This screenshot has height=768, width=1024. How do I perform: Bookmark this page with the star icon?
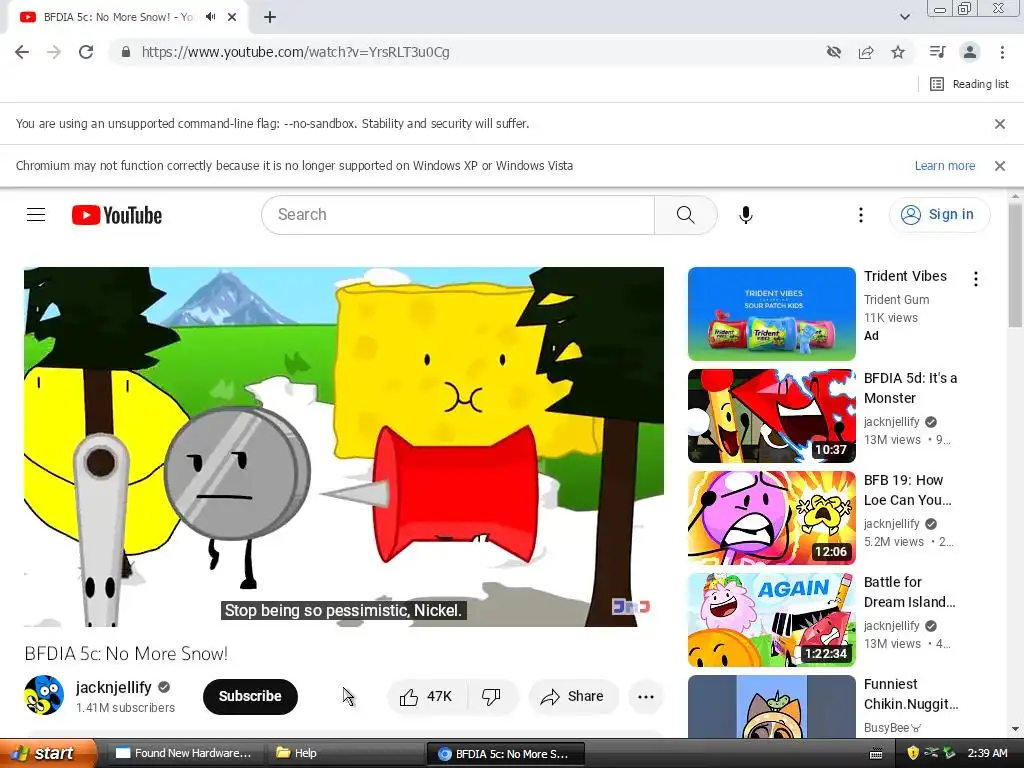pos(898,52)
